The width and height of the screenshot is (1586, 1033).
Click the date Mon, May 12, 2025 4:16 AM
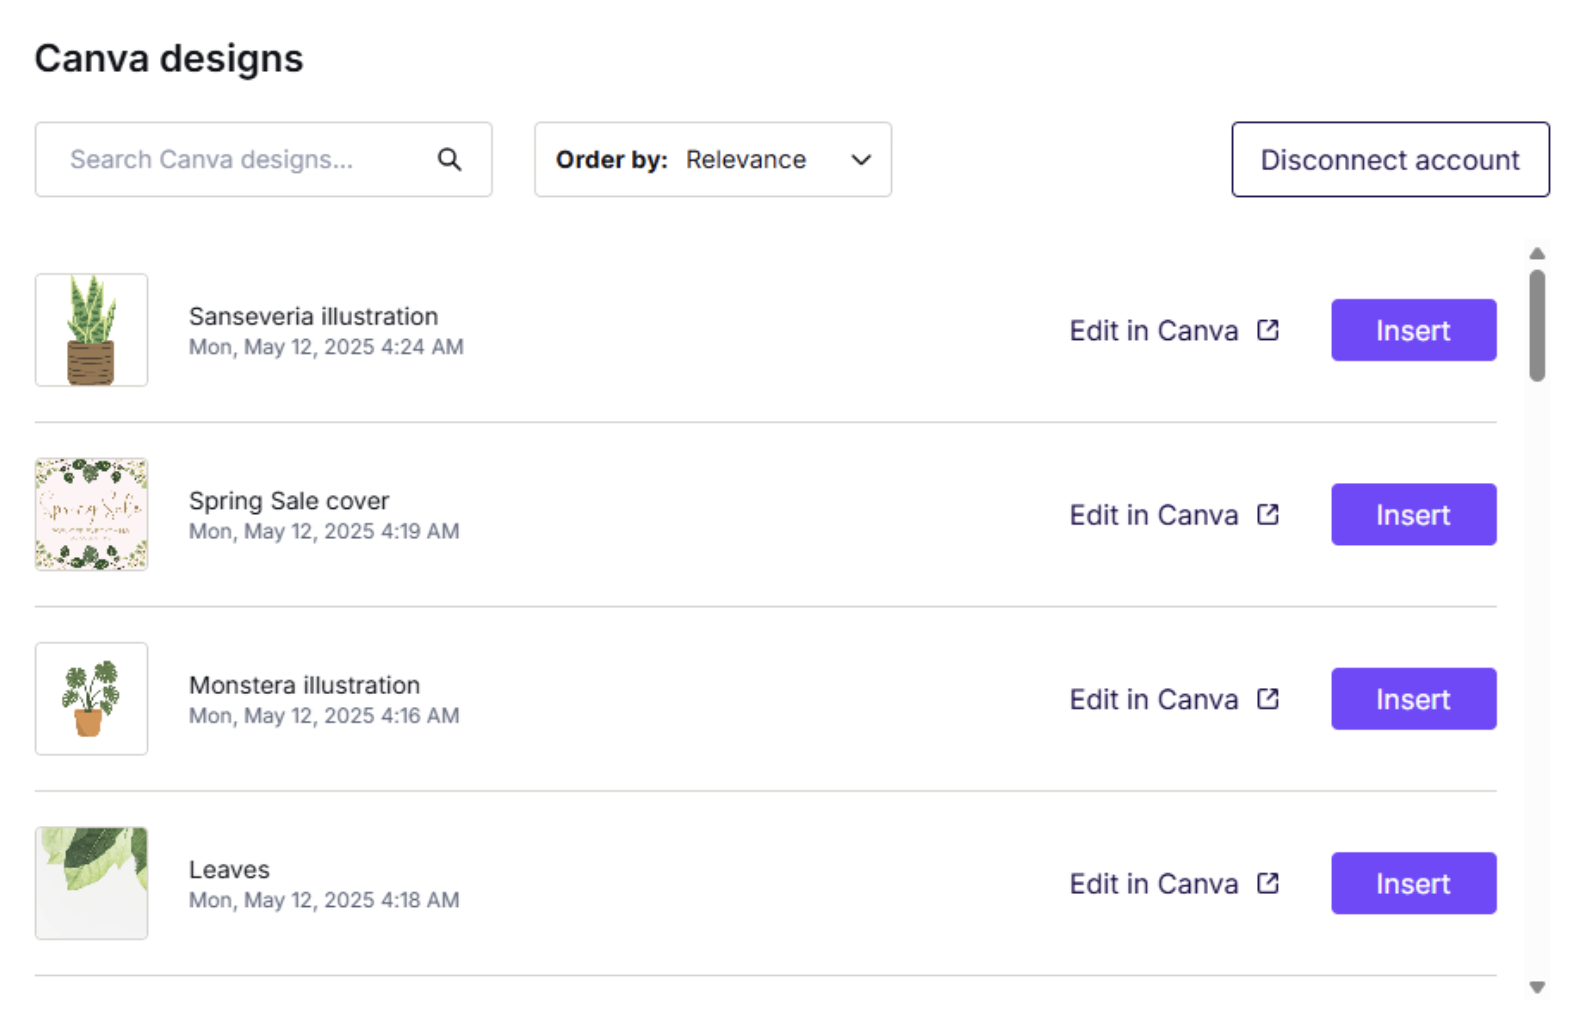coord(324,716)
